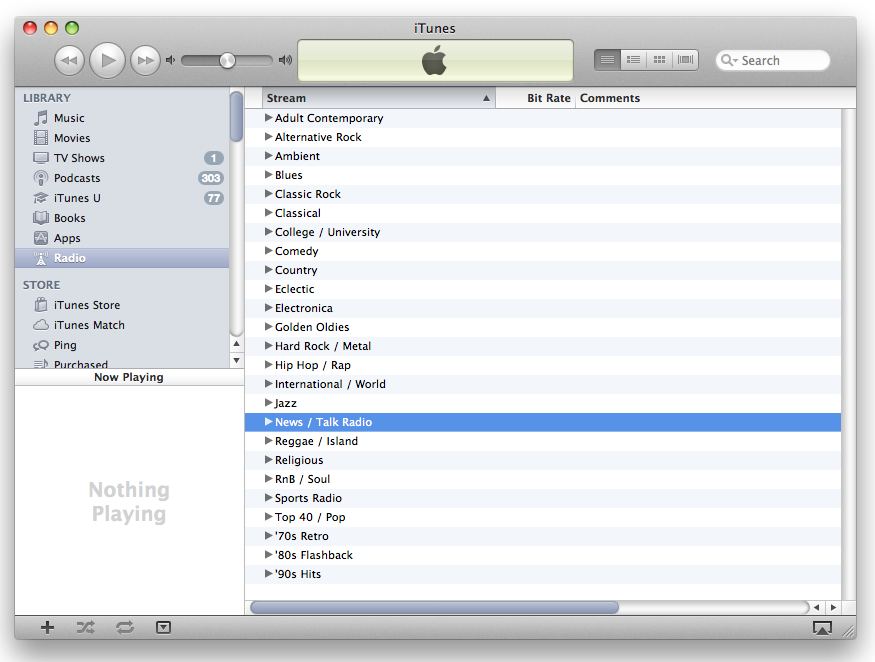Open the search magnifier options menu

click(729, 60)
